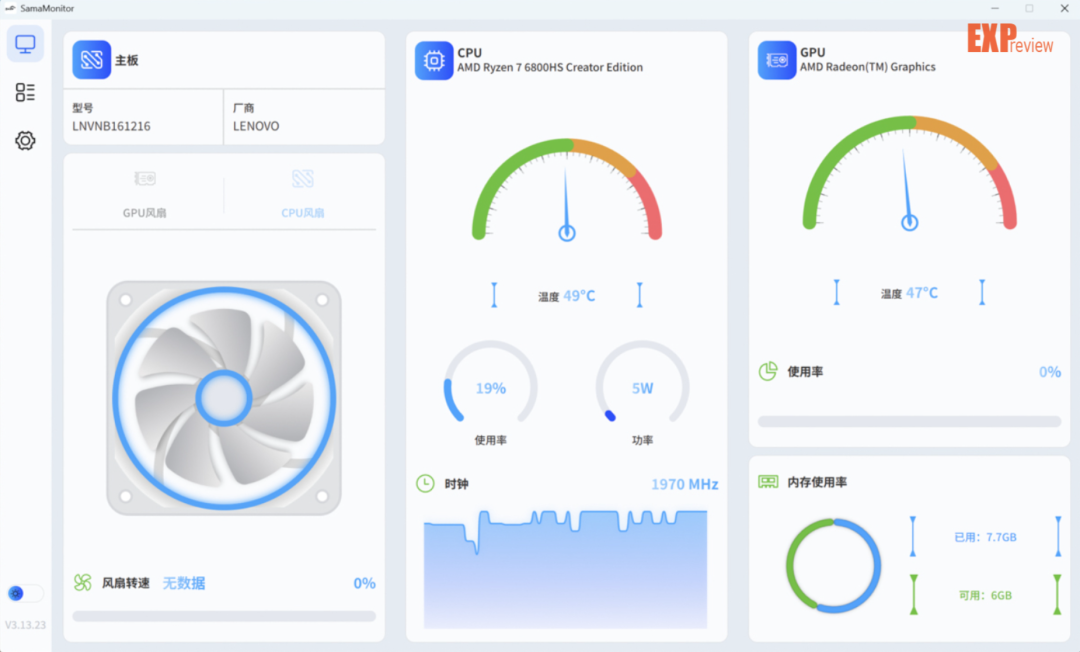This screenshot has height=652, width=1080.
Task: Click the CPU chip icon
Action: coord(434,61)
